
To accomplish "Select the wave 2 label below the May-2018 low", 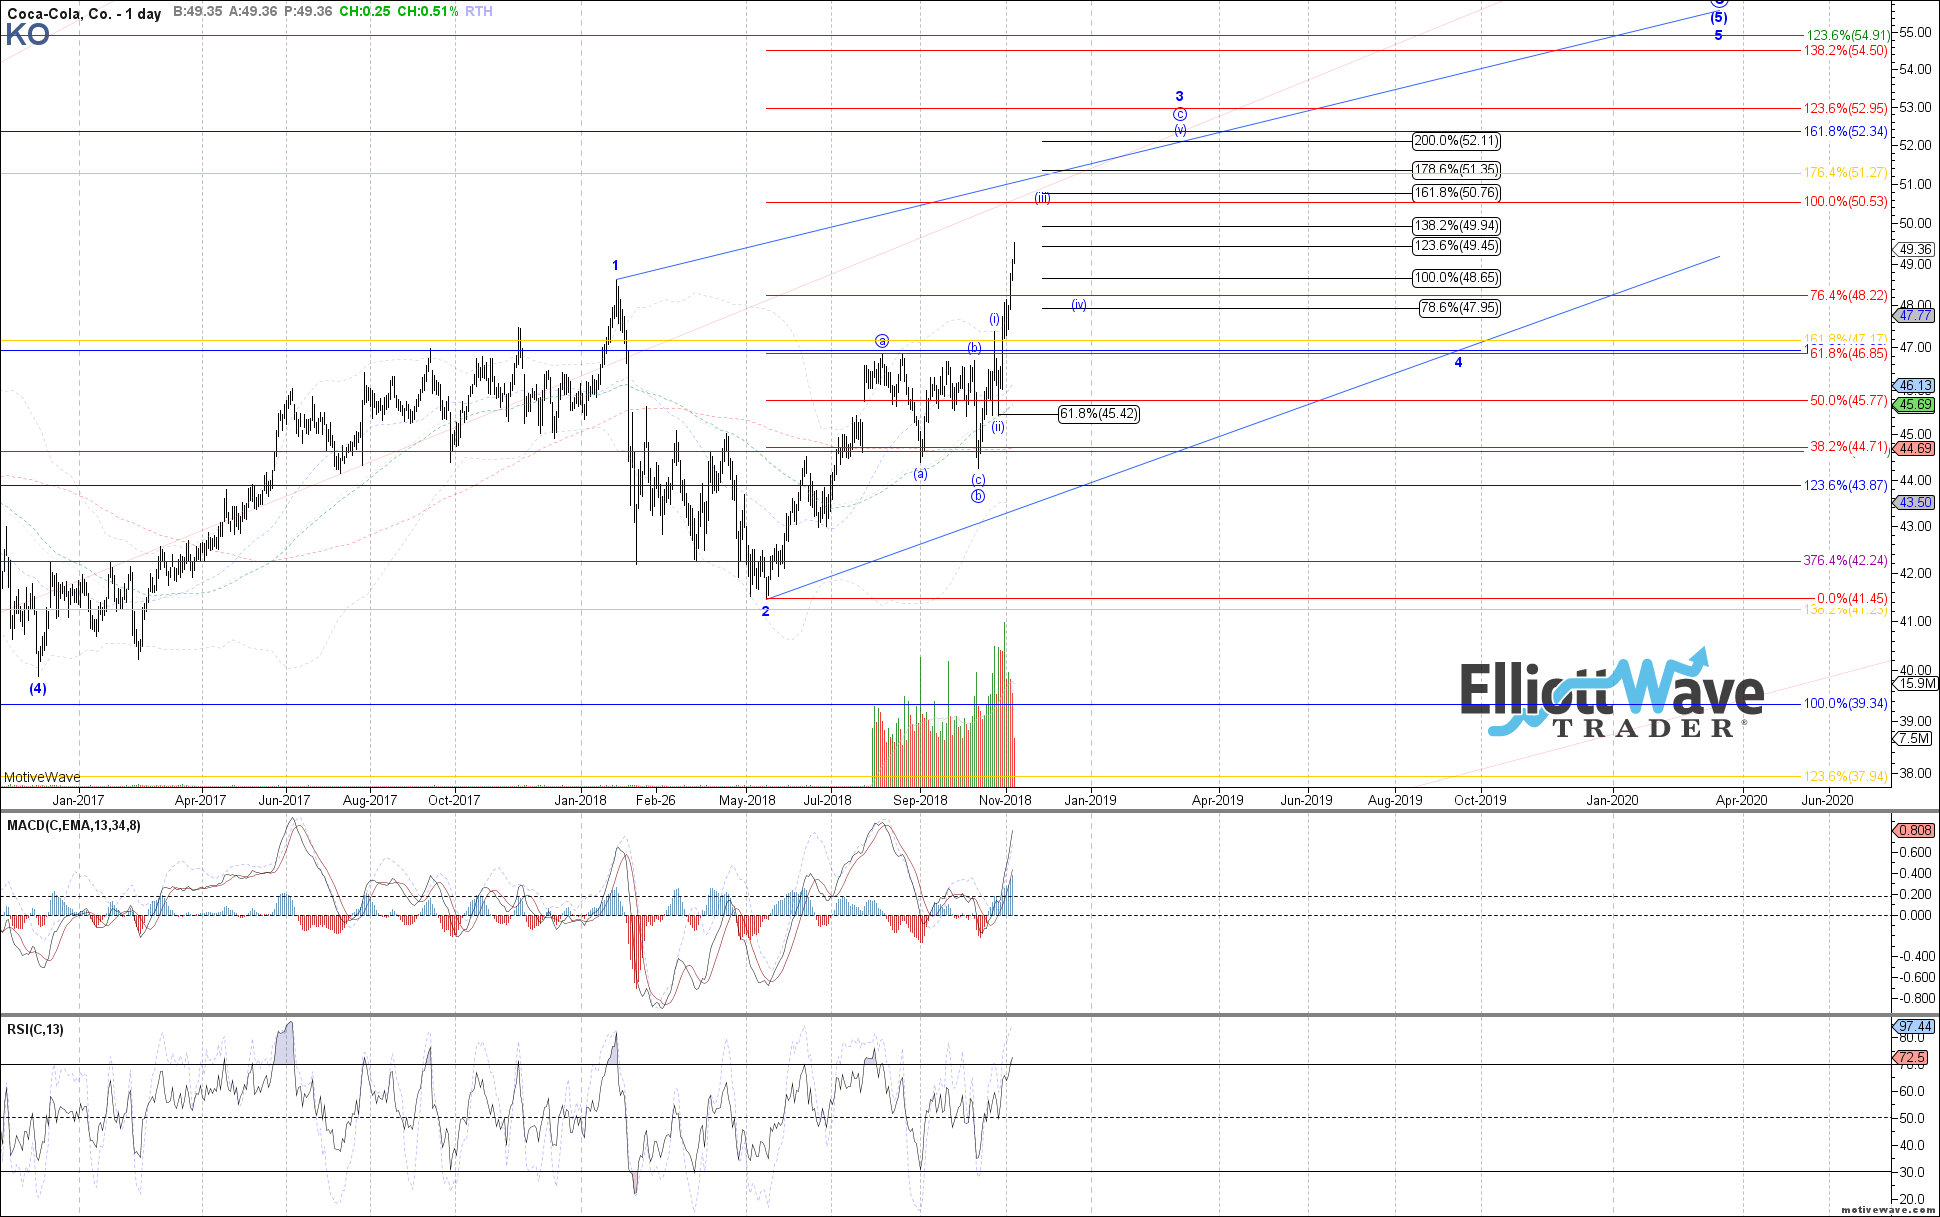I will click(x=766, y=612).
